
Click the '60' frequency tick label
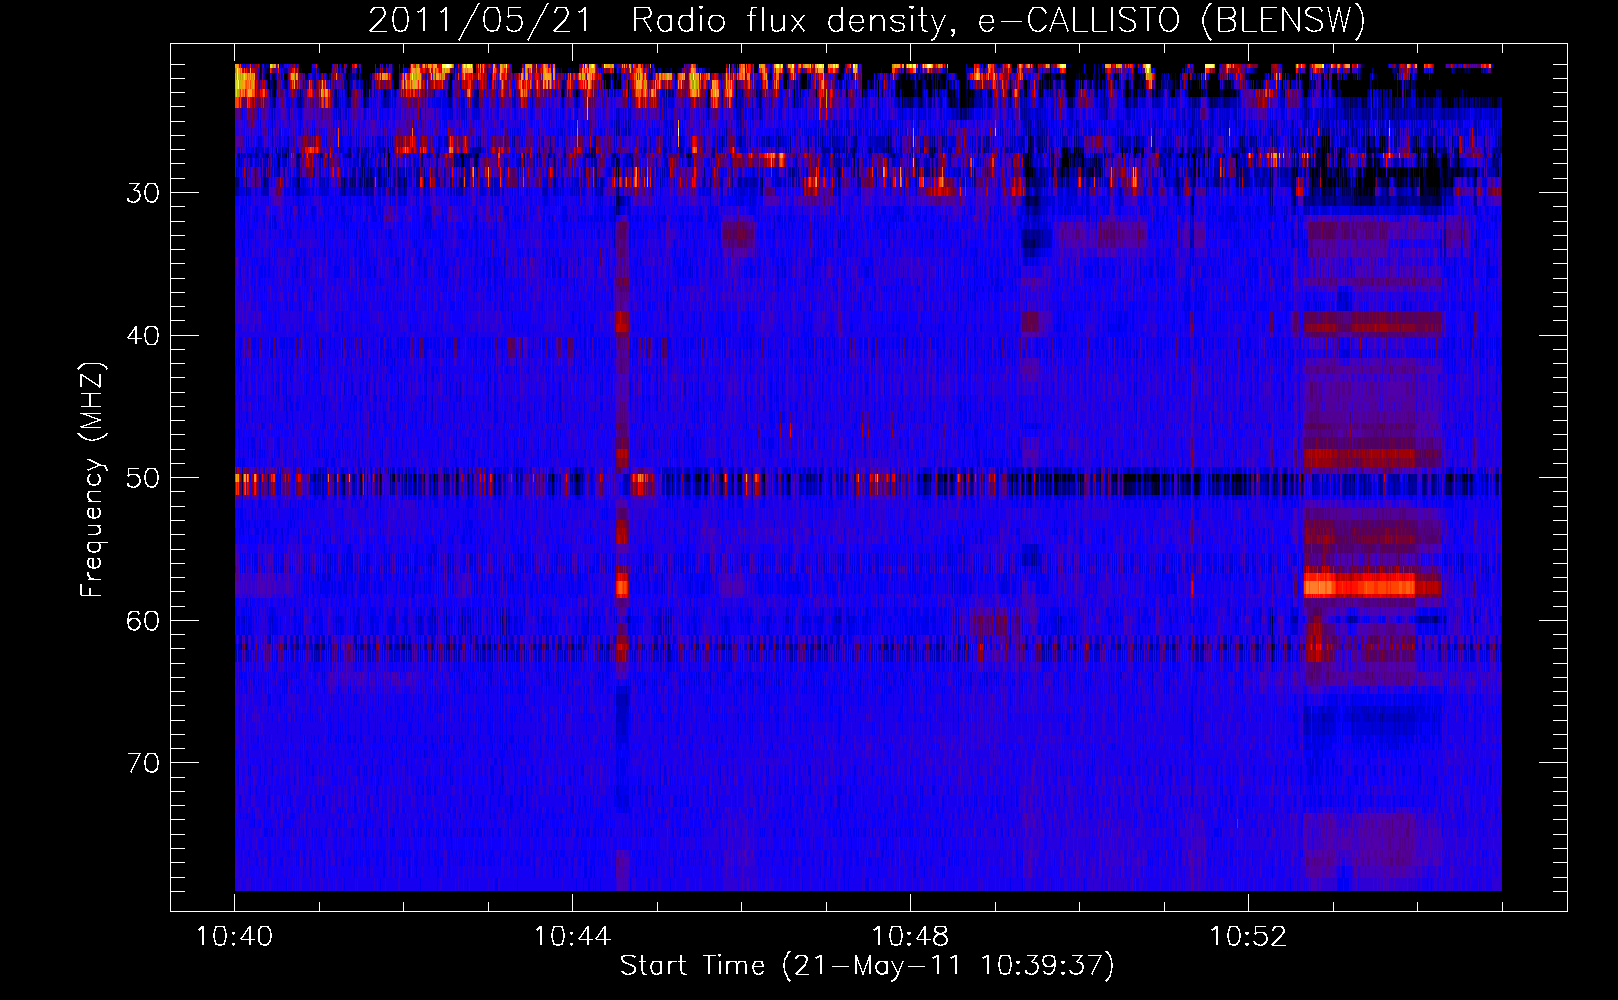point(143,621)
